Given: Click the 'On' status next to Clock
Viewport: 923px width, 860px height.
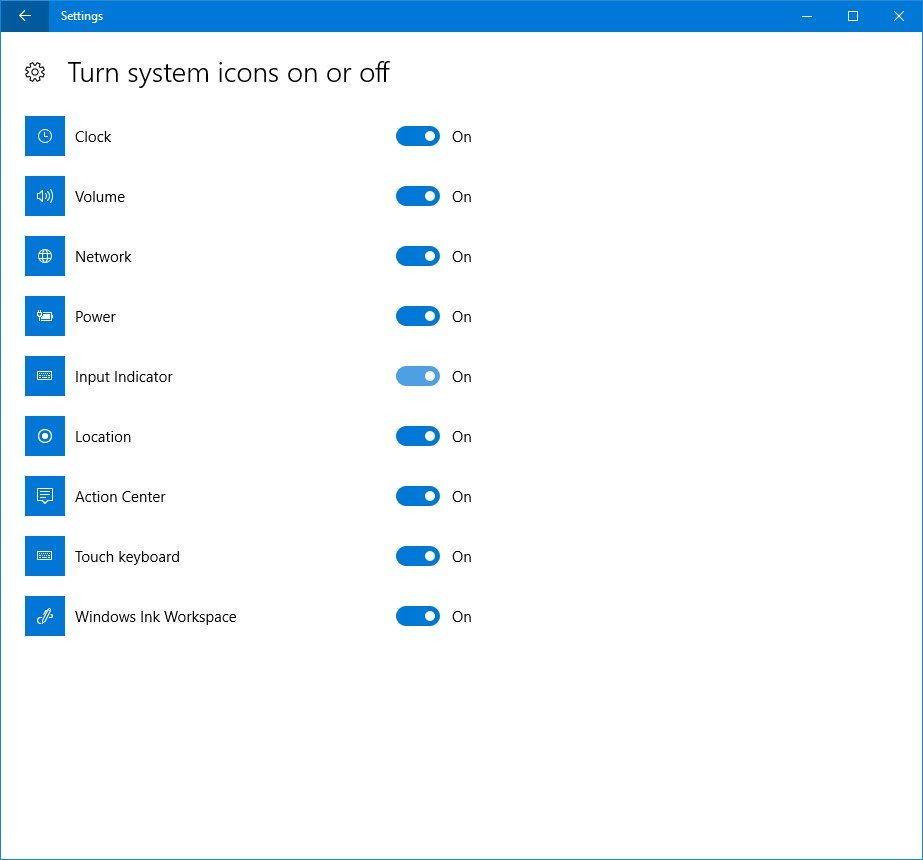Looking at the screenshot, I should 462,137.
